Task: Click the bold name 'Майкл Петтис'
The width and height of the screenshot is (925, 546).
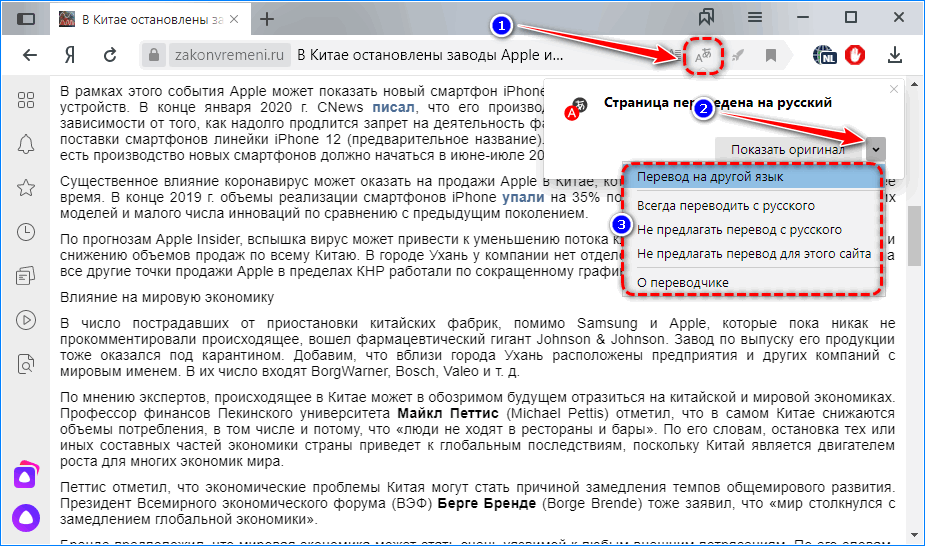Action: tap(448, 413)
